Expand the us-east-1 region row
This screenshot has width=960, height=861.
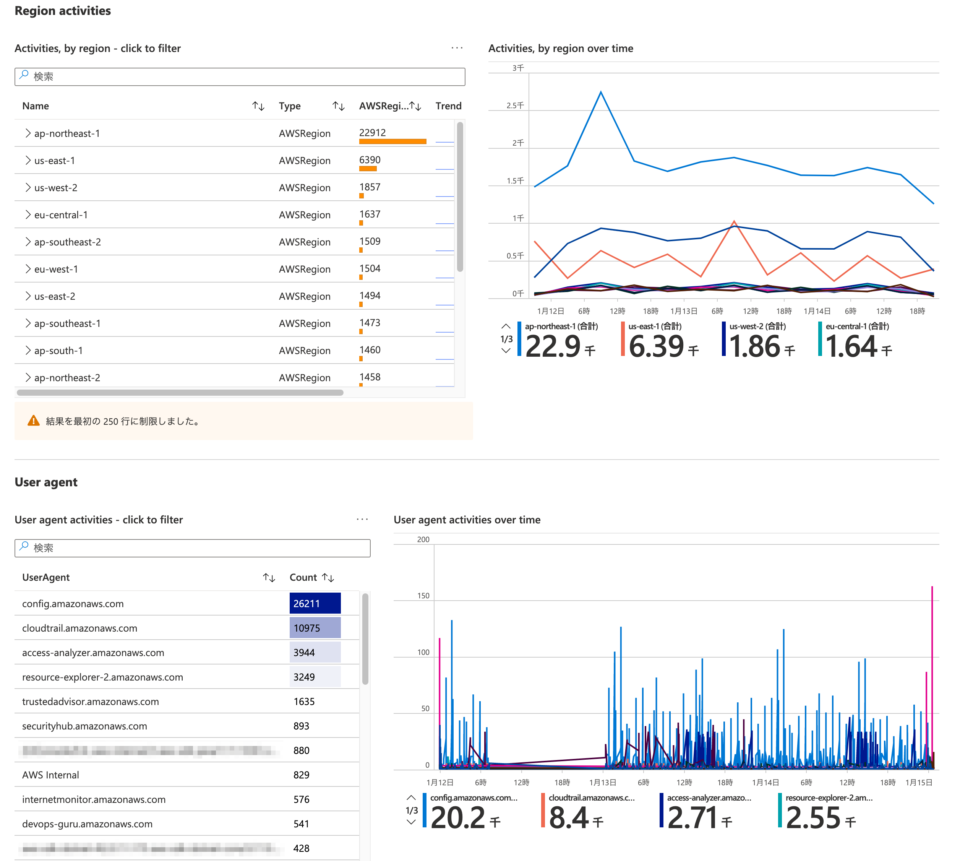point(27,160)
